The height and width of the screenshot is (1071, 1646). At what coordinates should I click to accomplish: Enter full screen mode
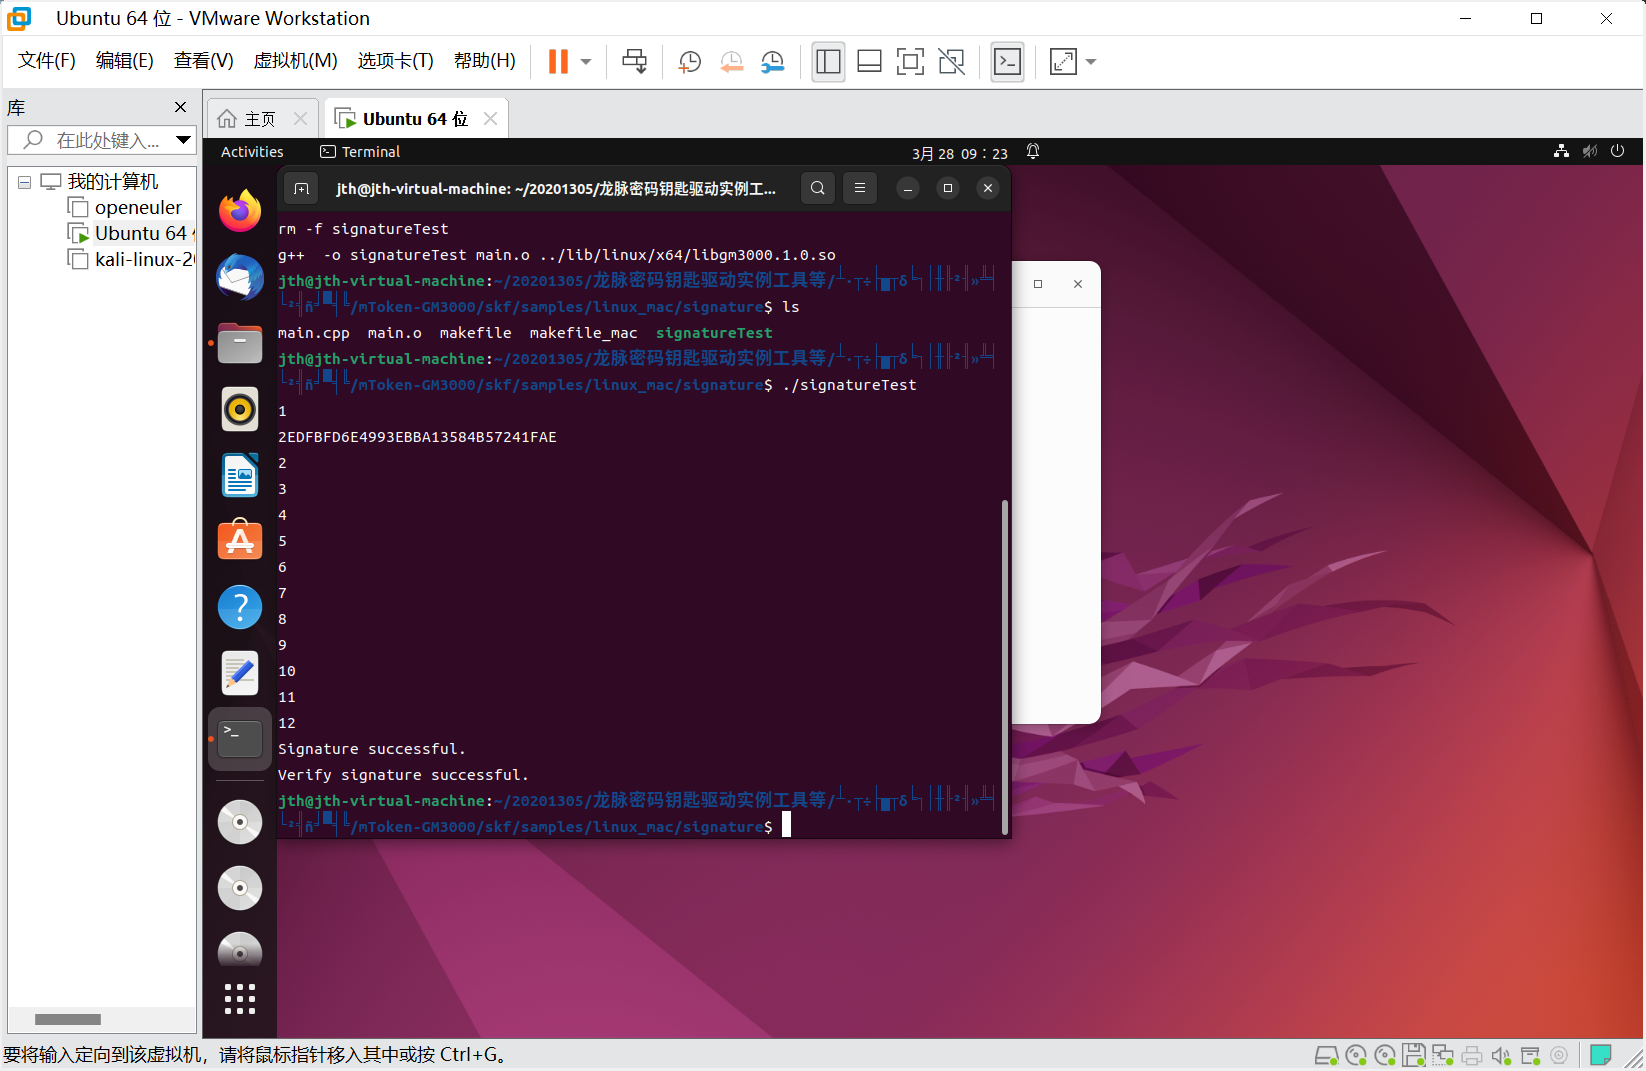point(910,62)
